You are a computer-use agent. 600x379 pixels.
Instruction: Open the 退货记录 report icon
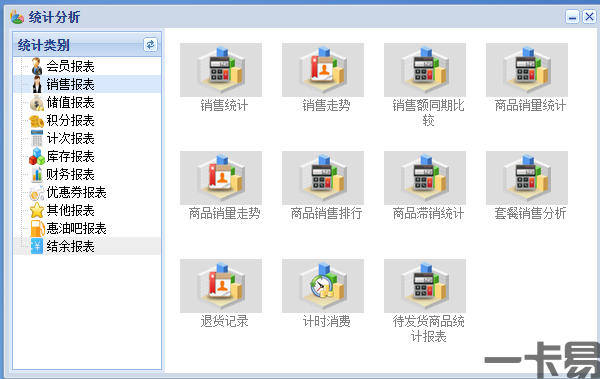(221, 286)
